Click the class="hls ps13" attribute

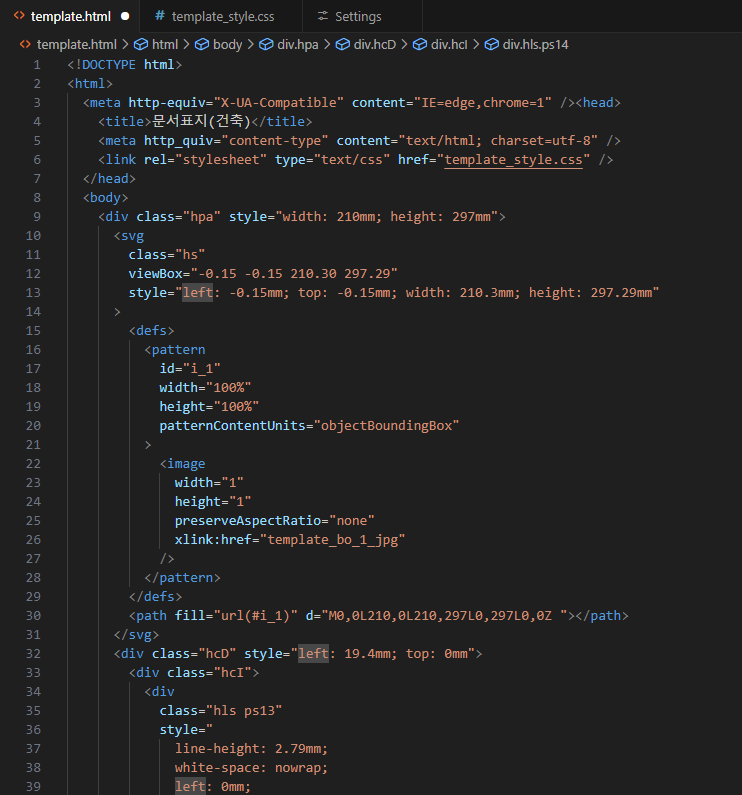pos(221,711)
